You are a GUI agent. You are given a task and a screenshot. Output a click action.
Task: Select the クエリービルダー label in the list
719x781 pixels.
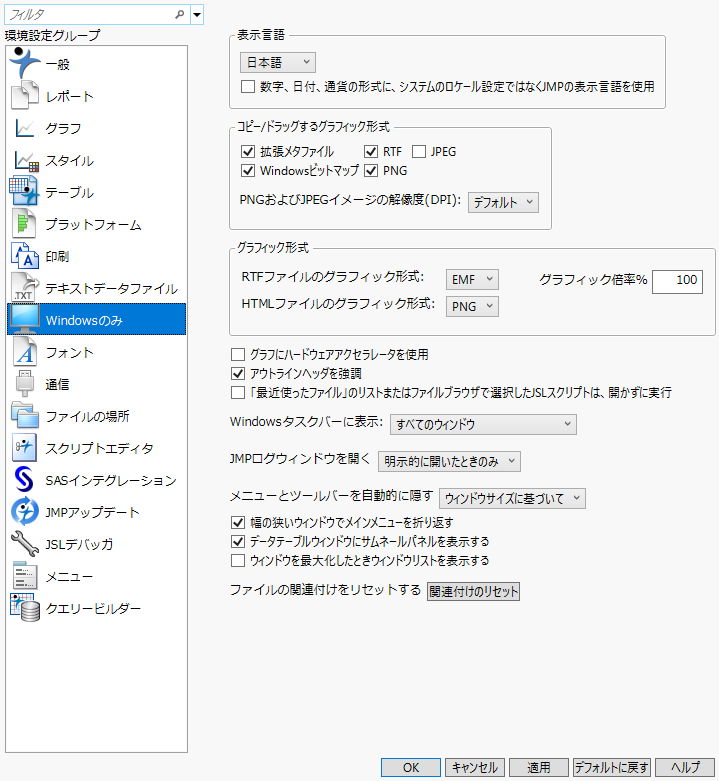coord(93,608)
